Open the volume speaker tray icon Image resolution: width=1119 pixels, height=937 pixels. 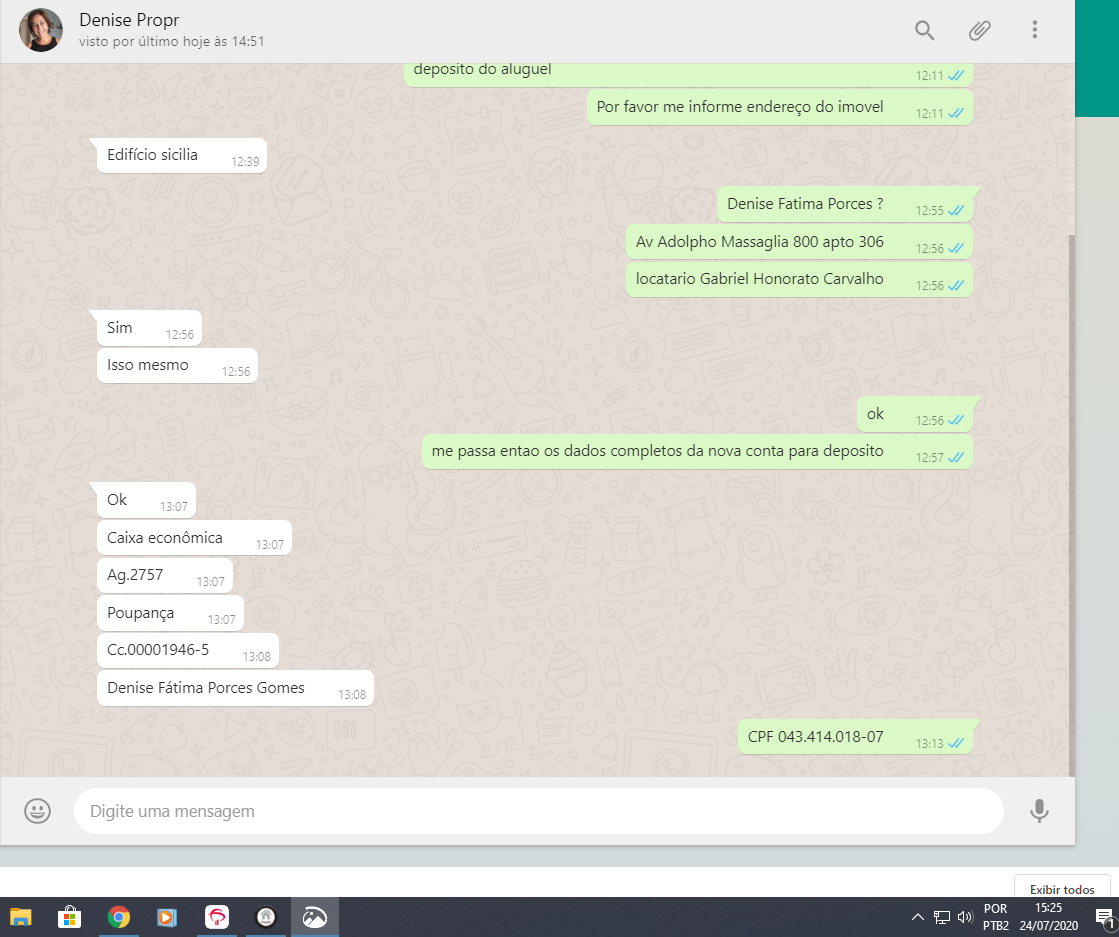tap(965, 917)
